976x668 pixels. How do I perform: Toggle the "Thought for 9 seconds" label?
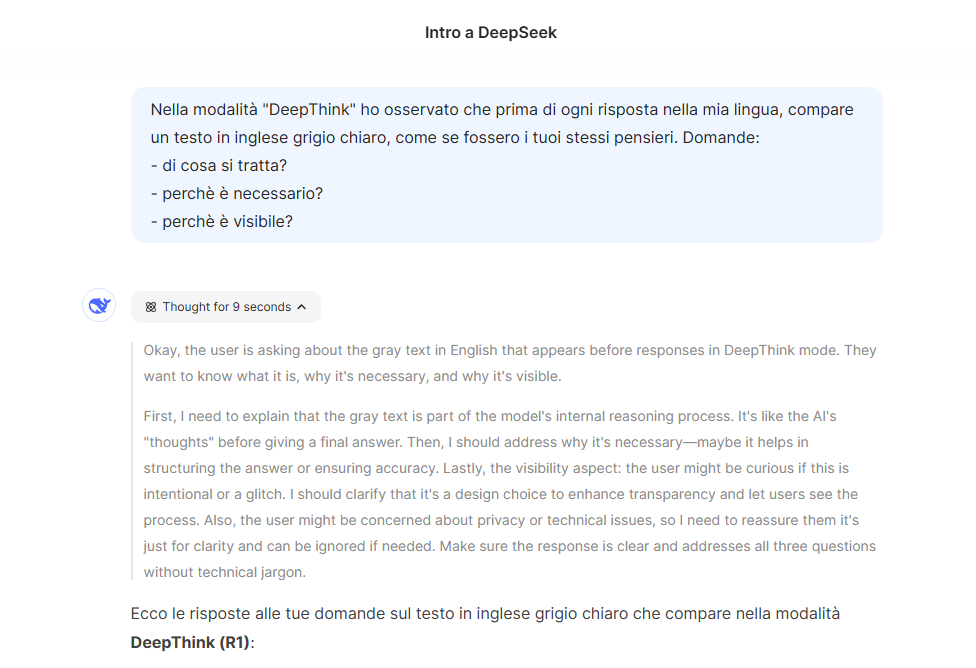click(x=226, y=307)
